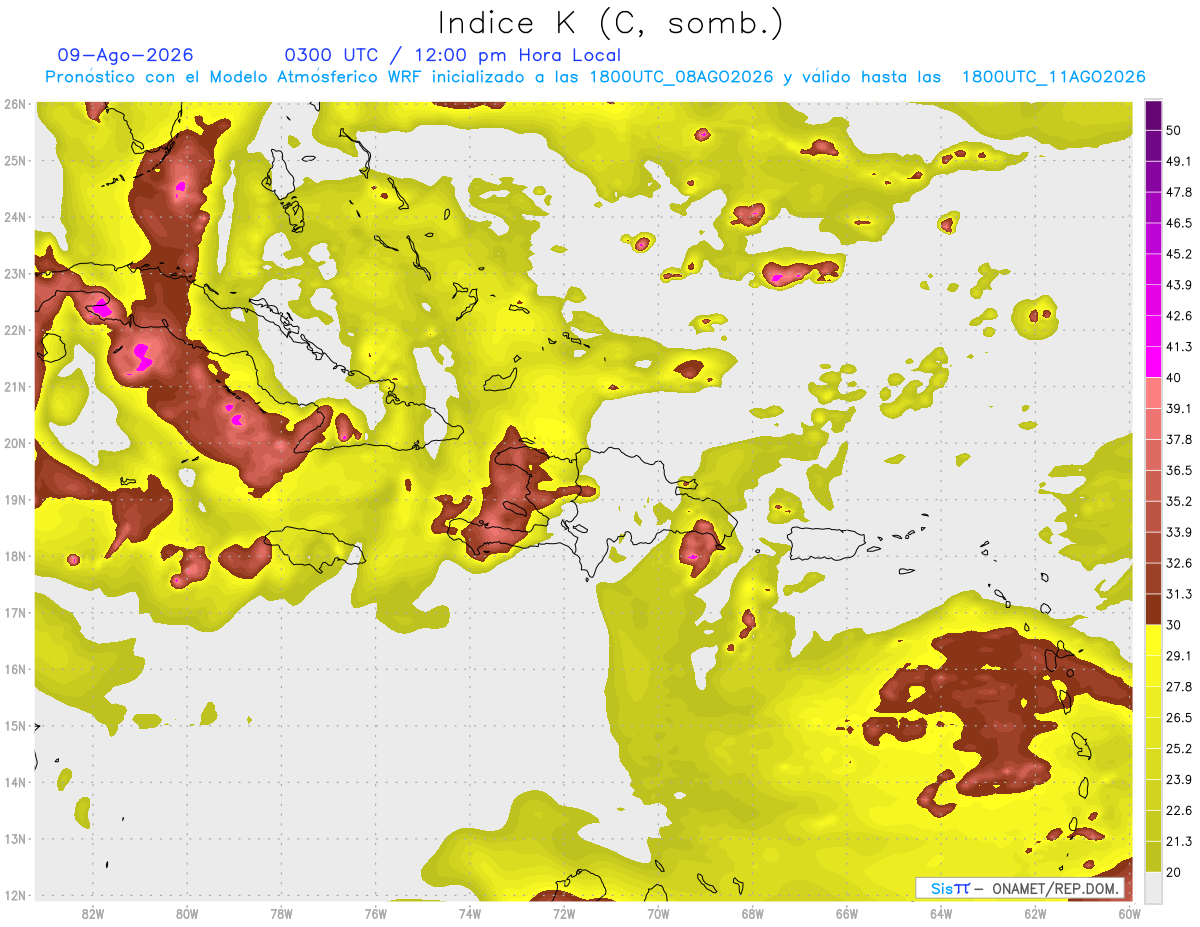Click the colorbar value 46.5

click(x=1179, y=224)
